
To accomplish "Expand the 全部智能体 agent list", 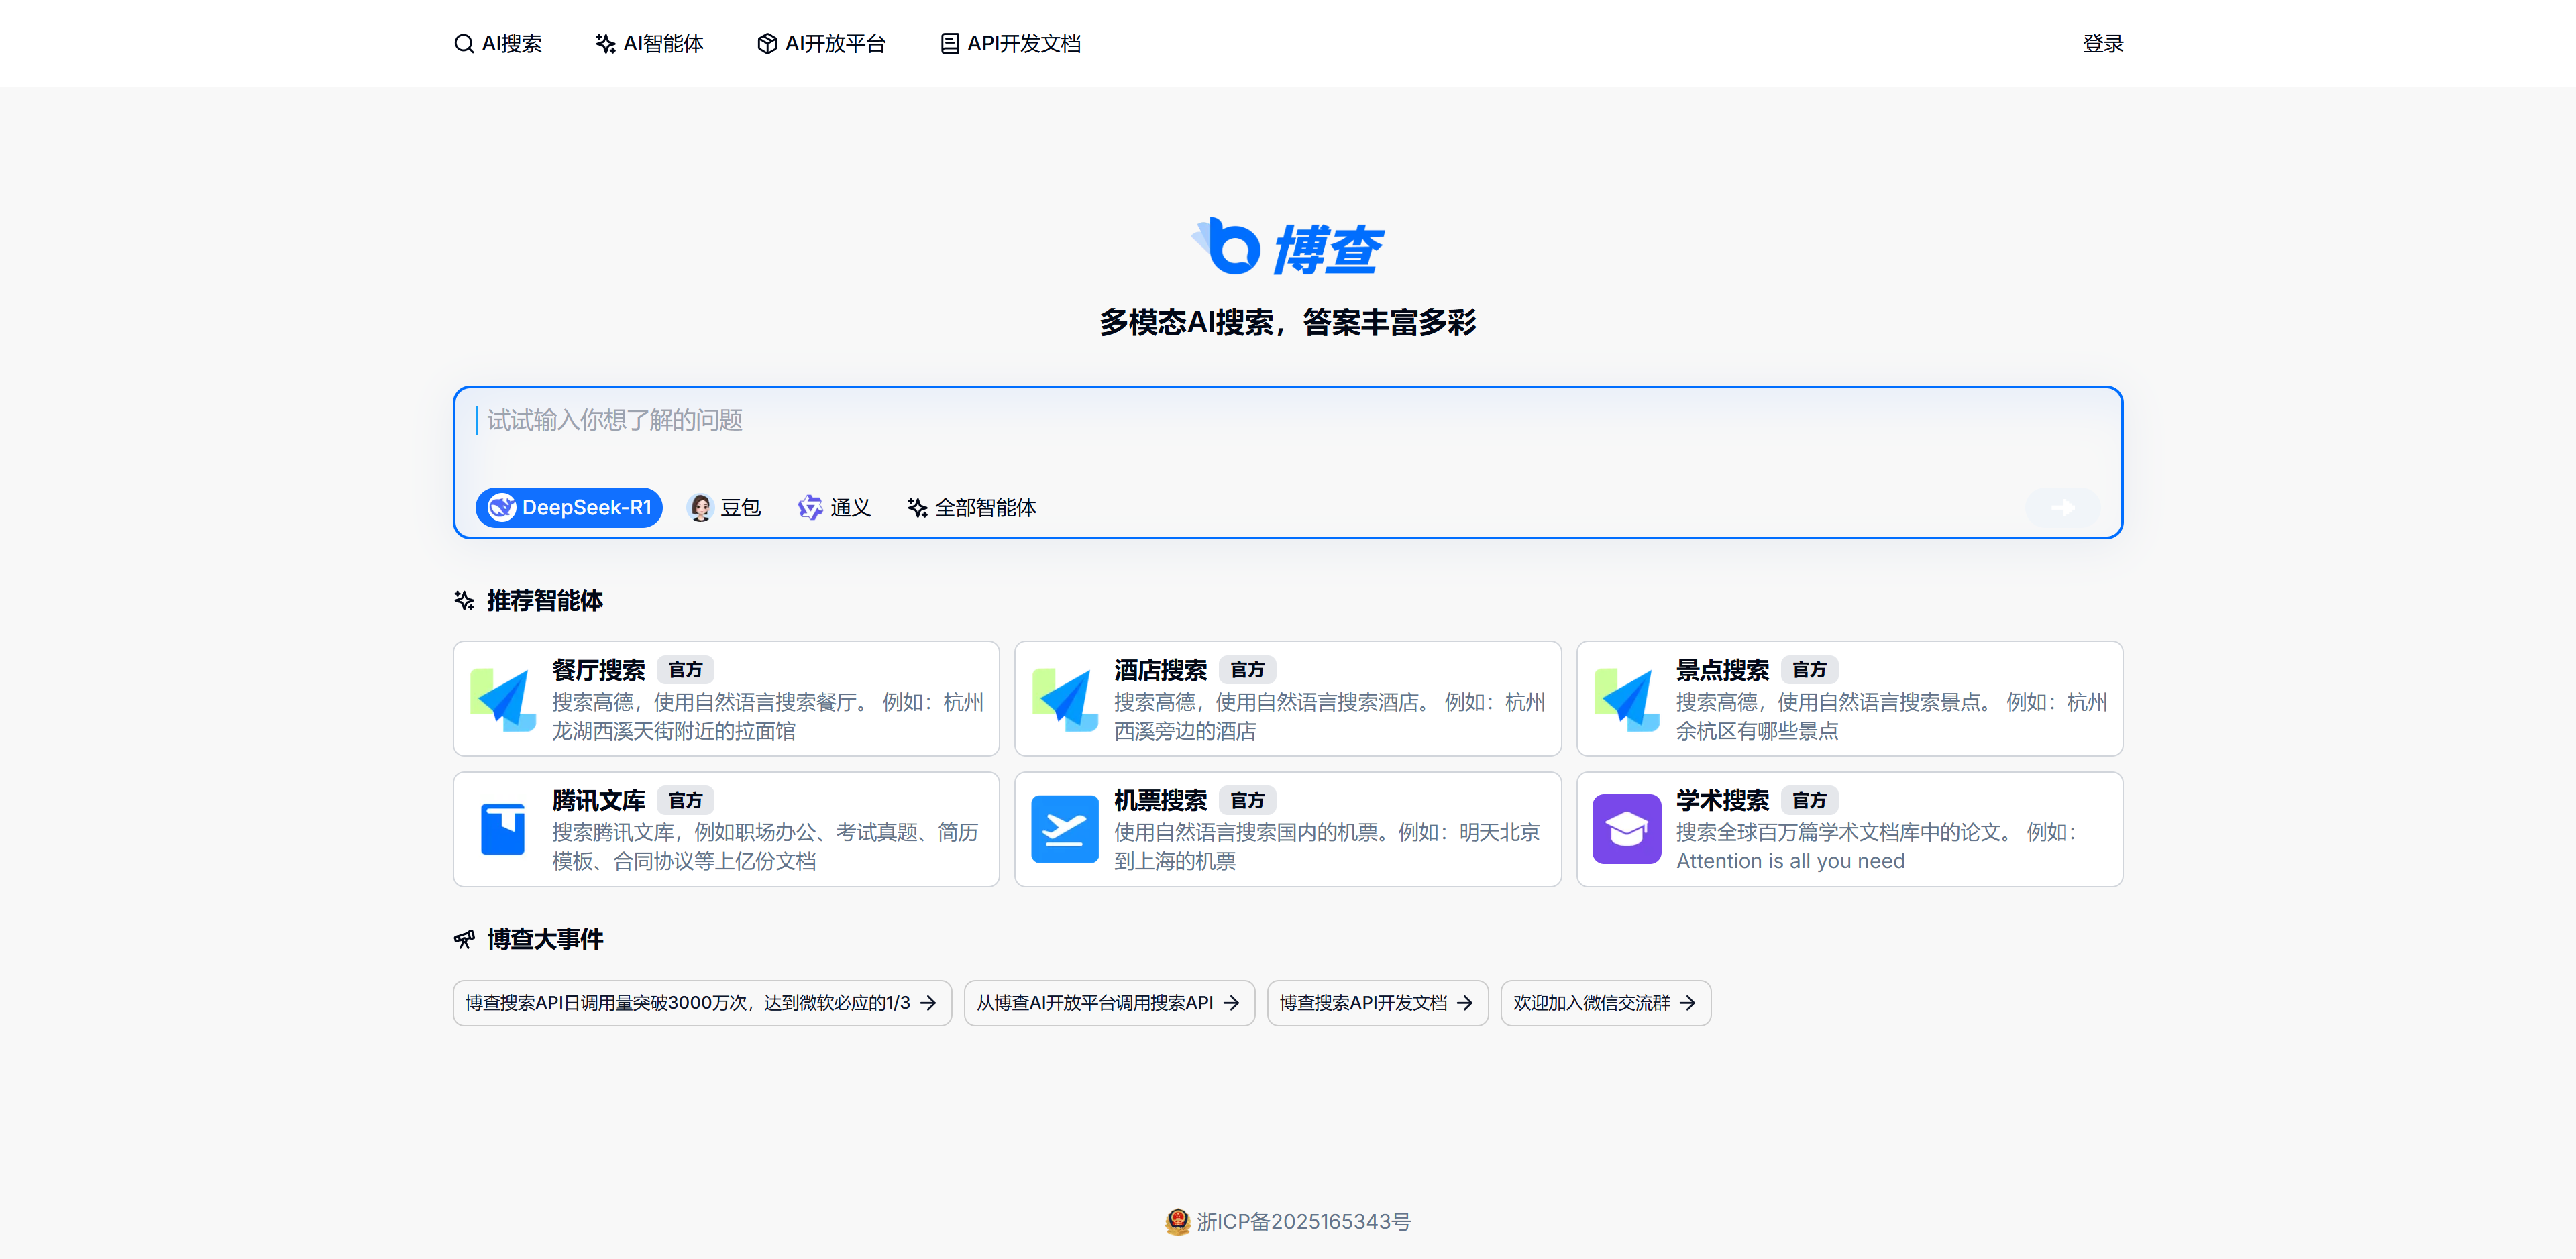I will (972, 508).
